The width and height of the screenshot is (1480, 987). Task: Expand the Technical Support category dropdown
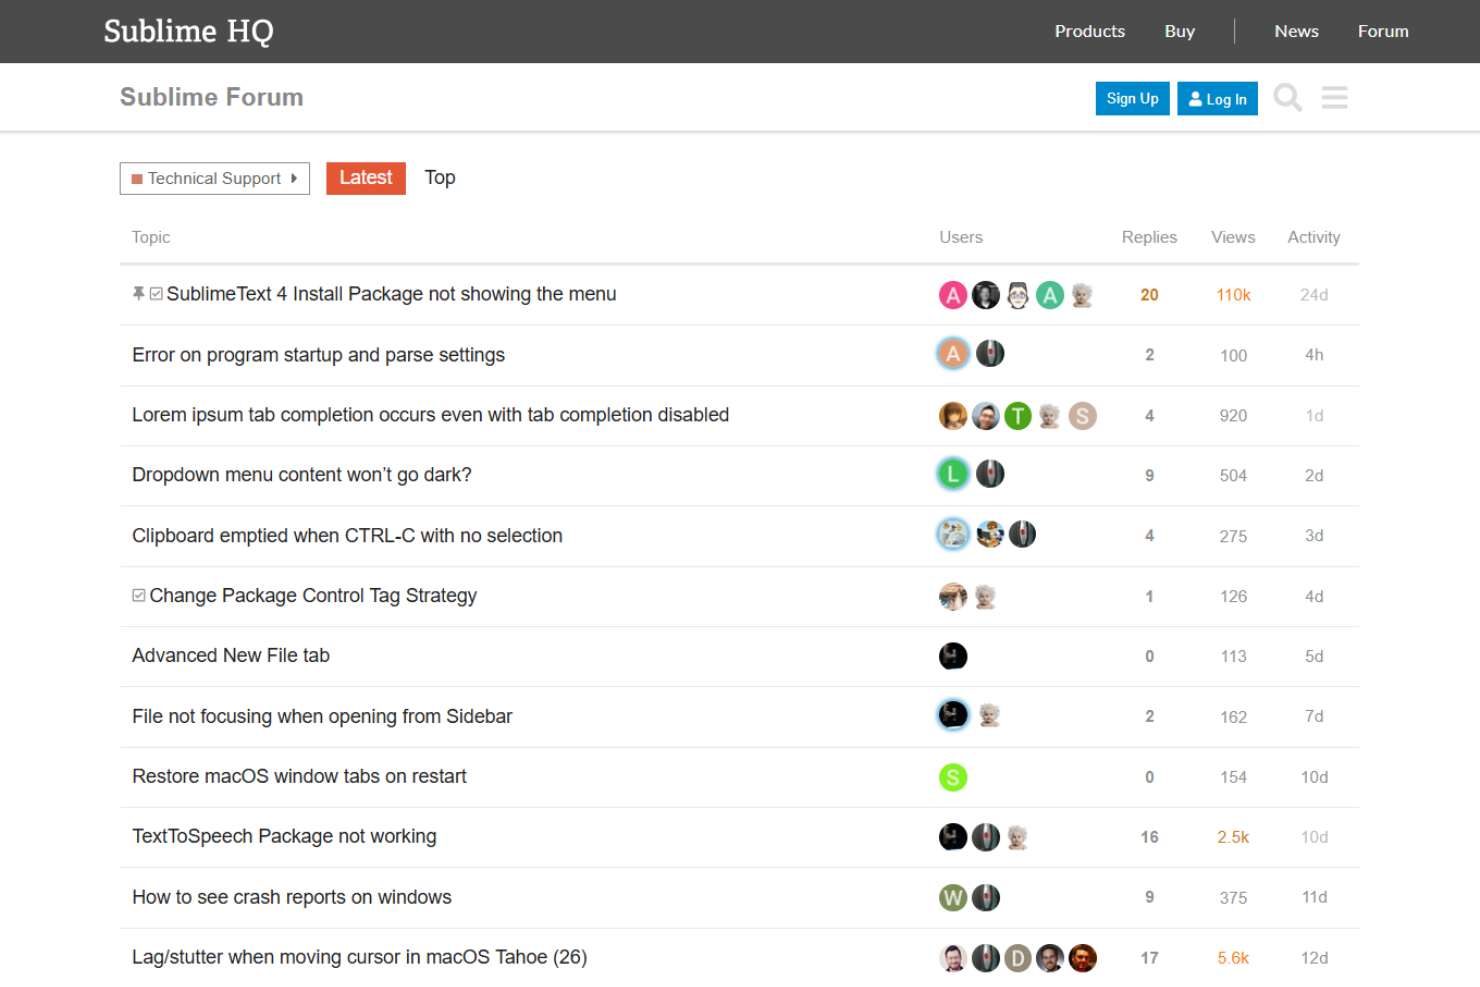point(215,178)
